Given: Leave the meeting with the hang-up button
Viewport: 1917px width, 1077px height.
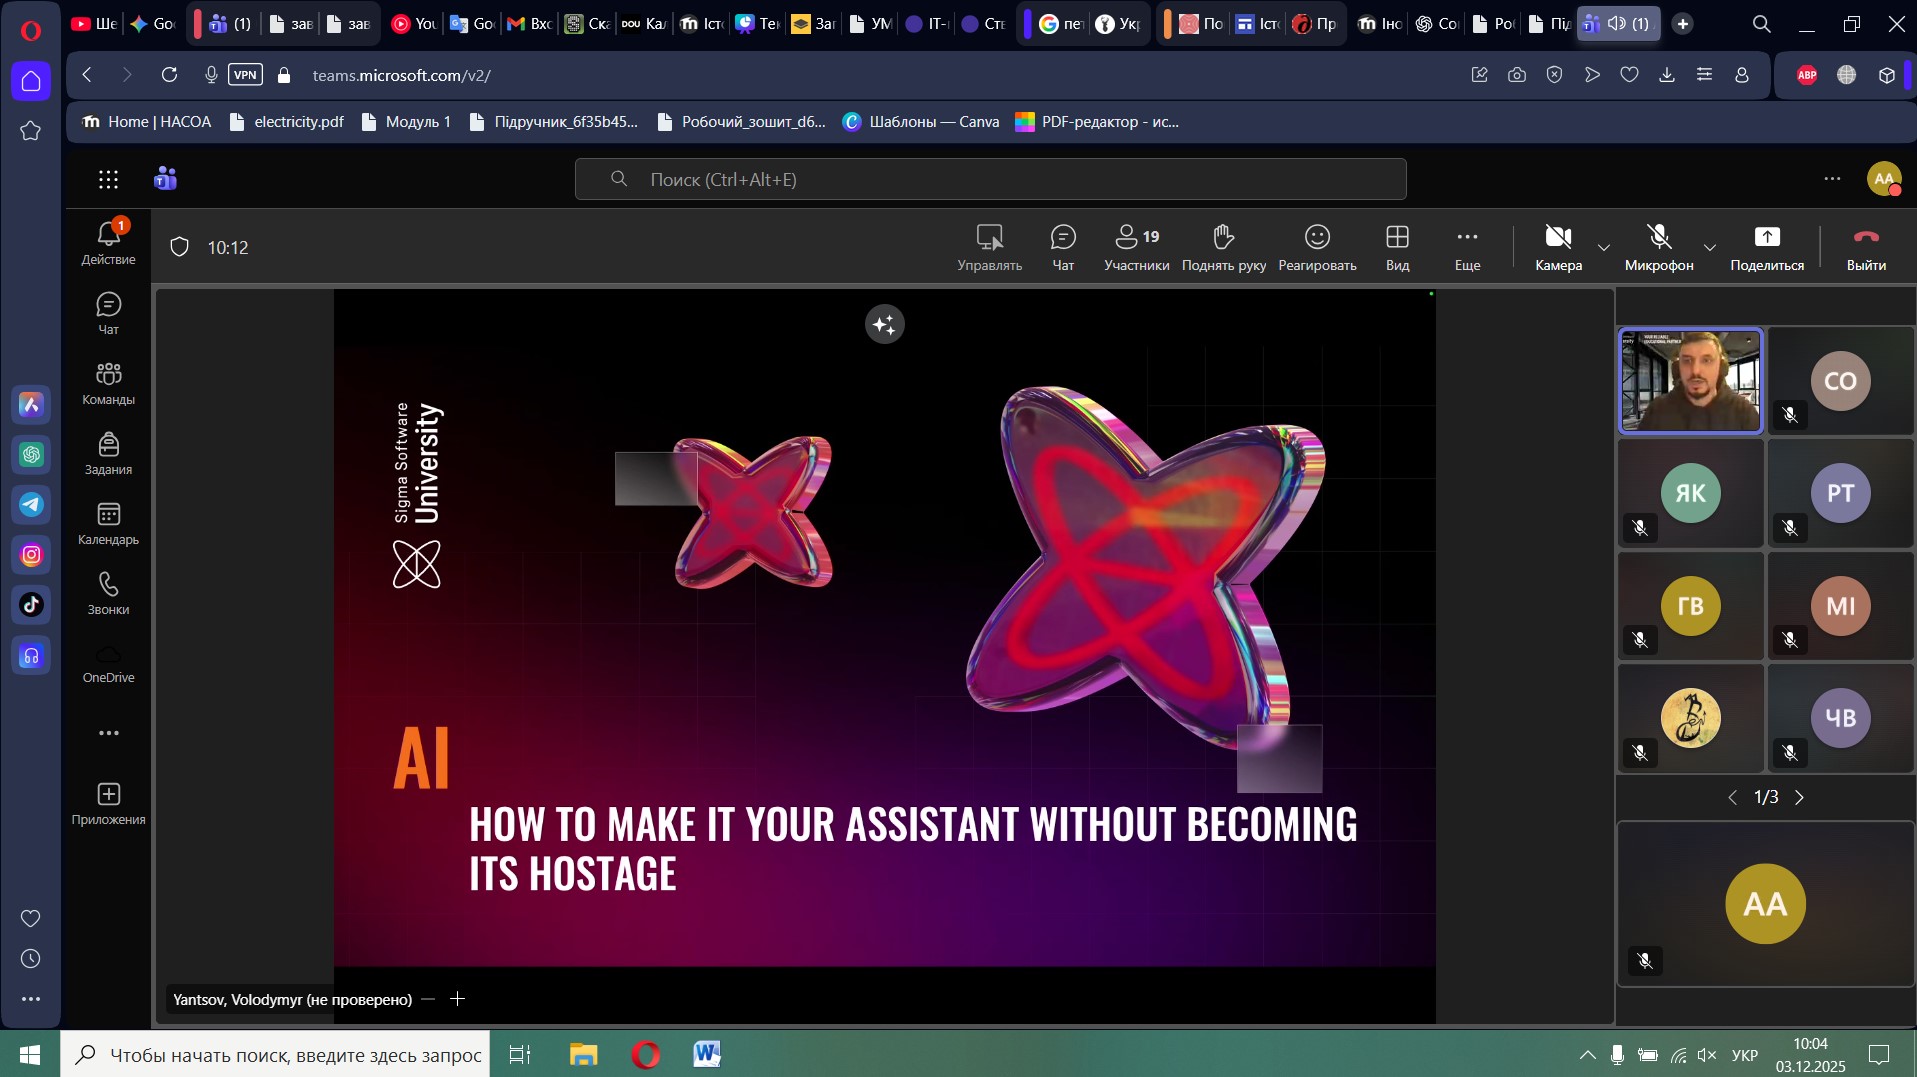Looking at the screenshot, I should [x=1865, y=246].
